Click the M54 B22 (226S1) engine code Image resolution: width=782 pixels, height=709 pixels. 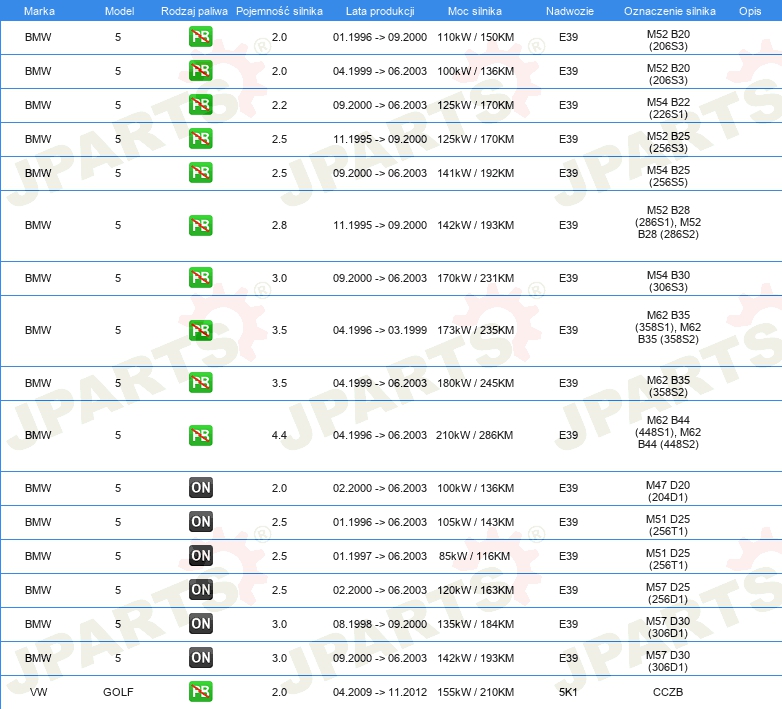[x=667, y=106]
